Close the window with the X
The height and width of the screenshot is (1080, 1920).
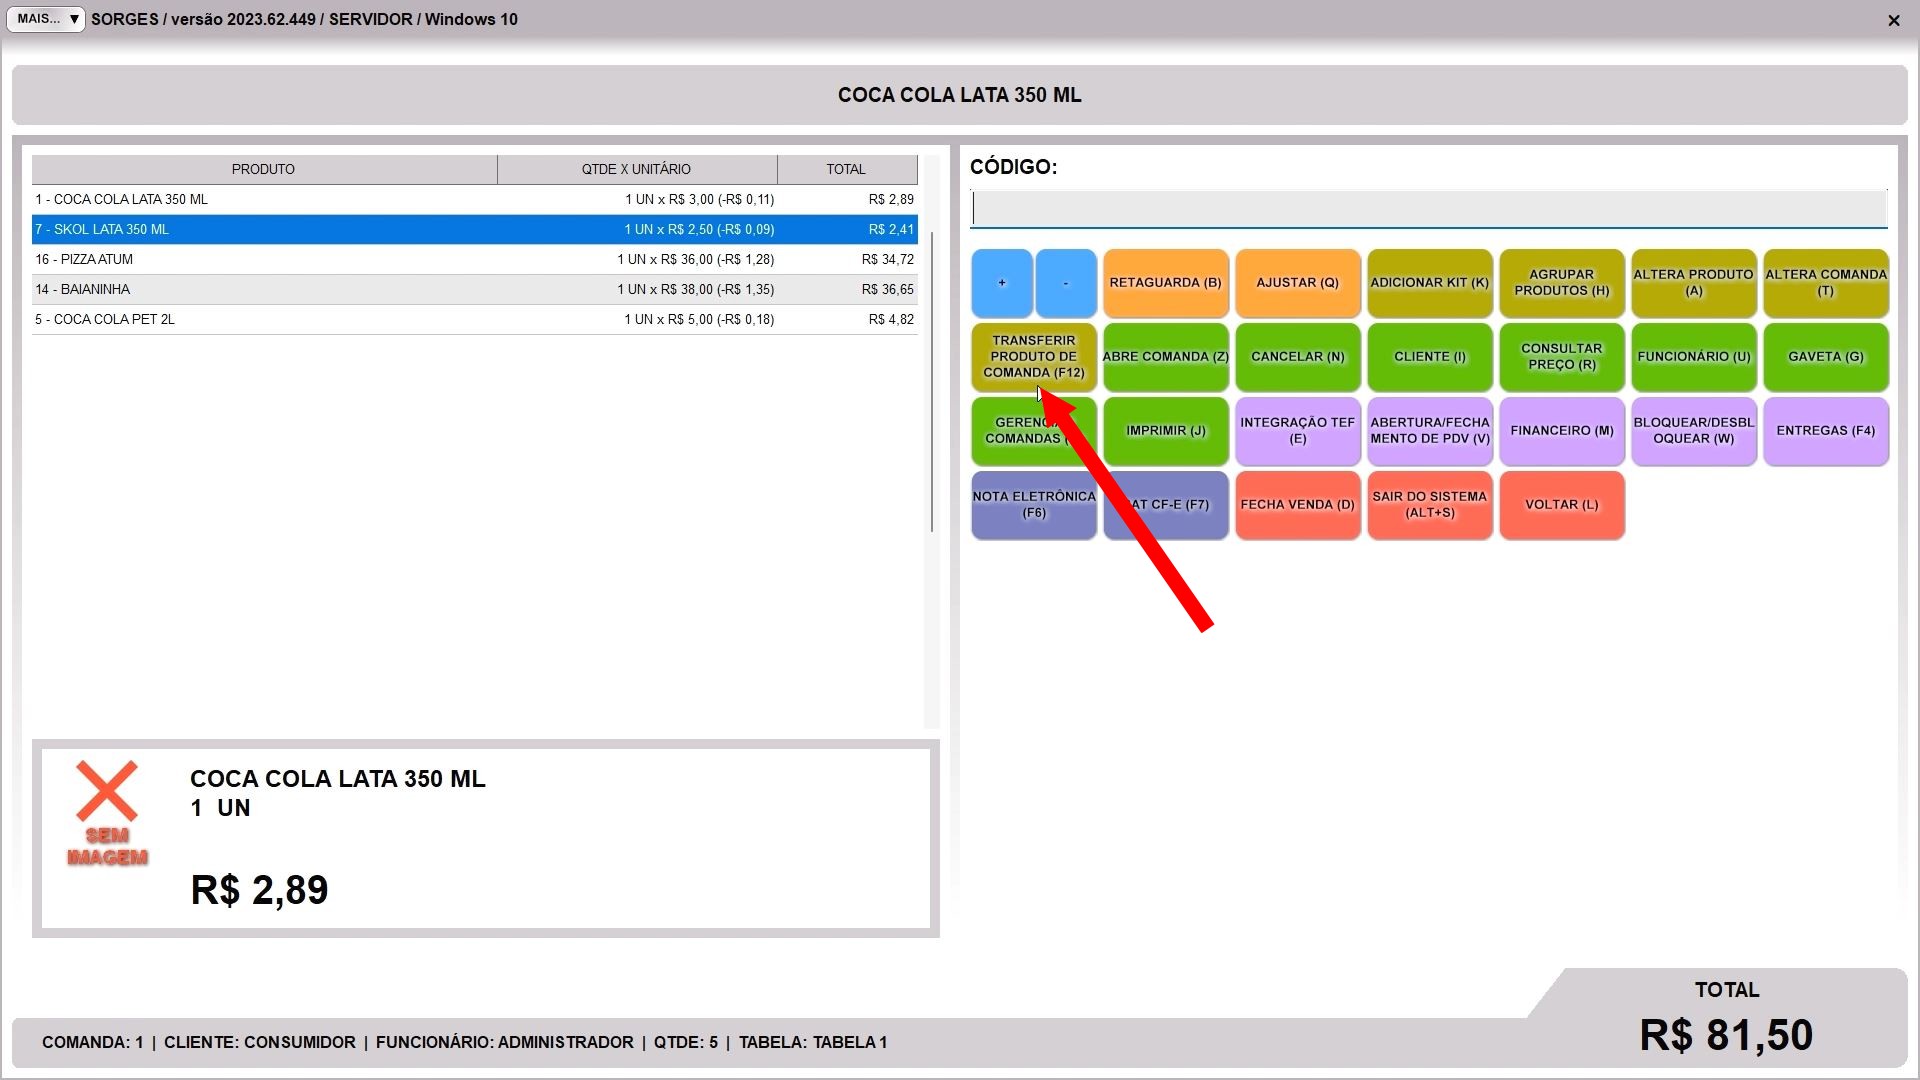click(x=1893, y=20)
